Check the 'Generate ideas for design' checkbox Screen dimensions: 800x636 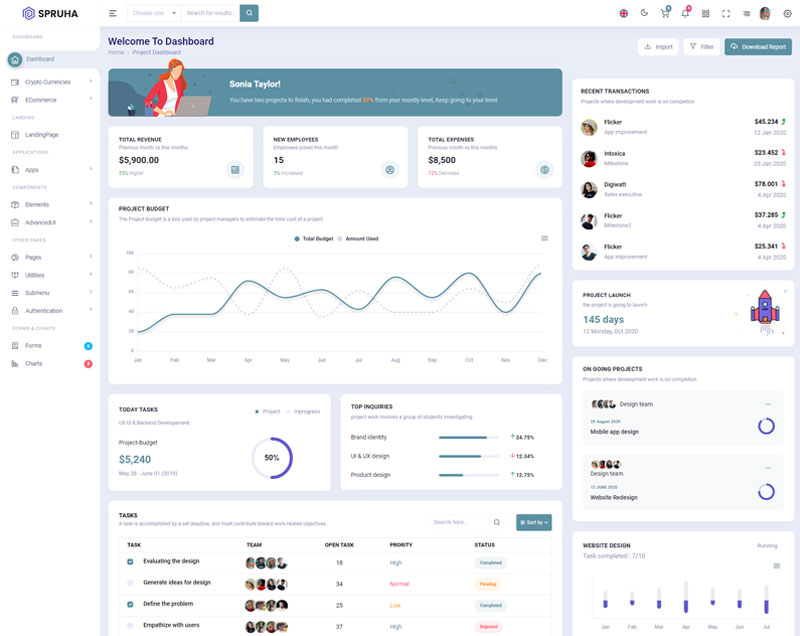pyautogui.click(x=130, y=583)
